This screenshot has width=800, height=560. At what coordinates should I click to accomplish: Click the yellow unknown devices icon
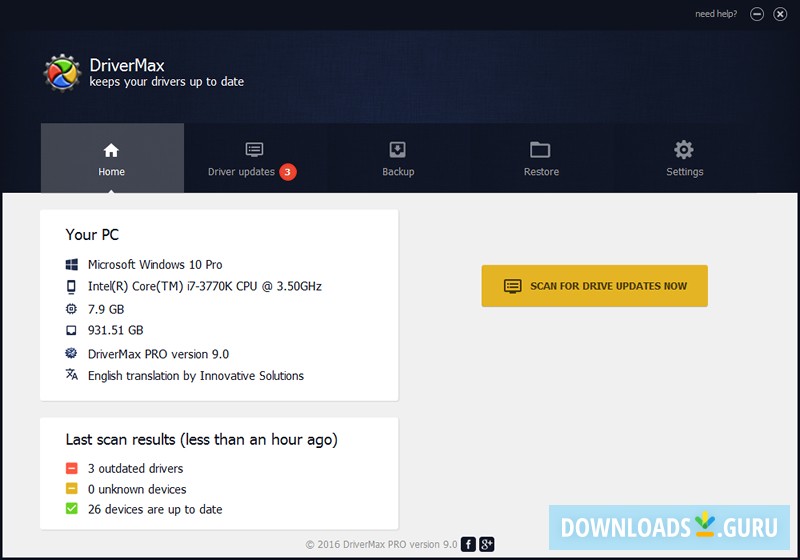[72, 489]
